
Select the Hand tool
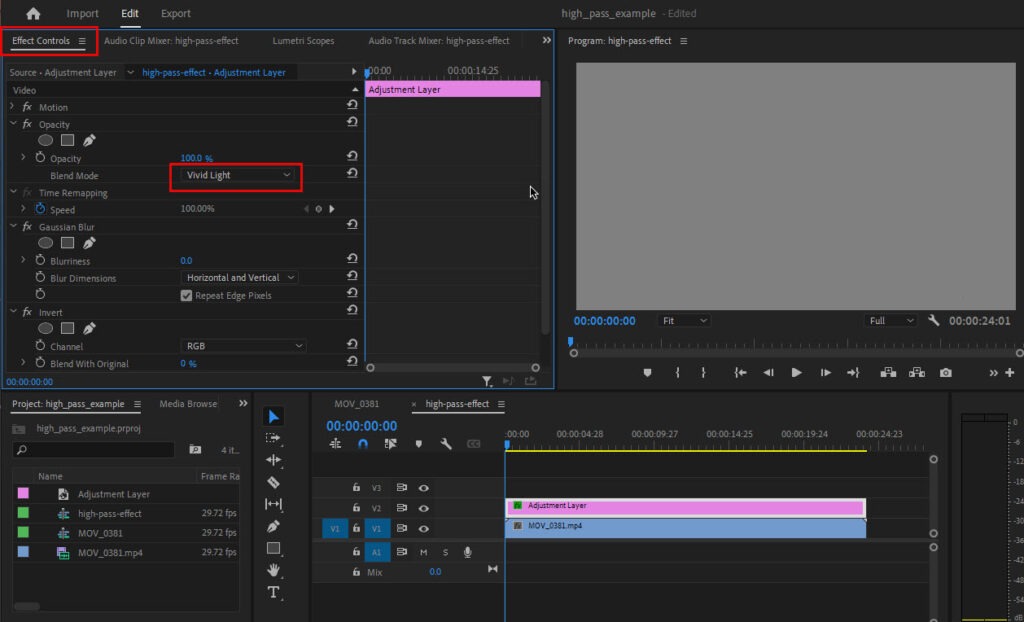click(274, 570)
